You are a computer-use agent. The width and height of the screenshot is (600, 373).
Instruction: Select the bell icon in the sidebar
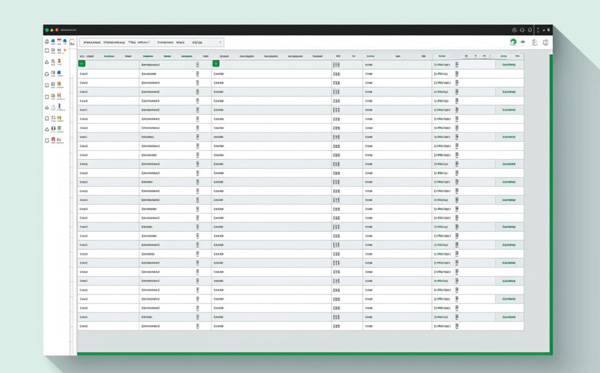coord(53,107)
